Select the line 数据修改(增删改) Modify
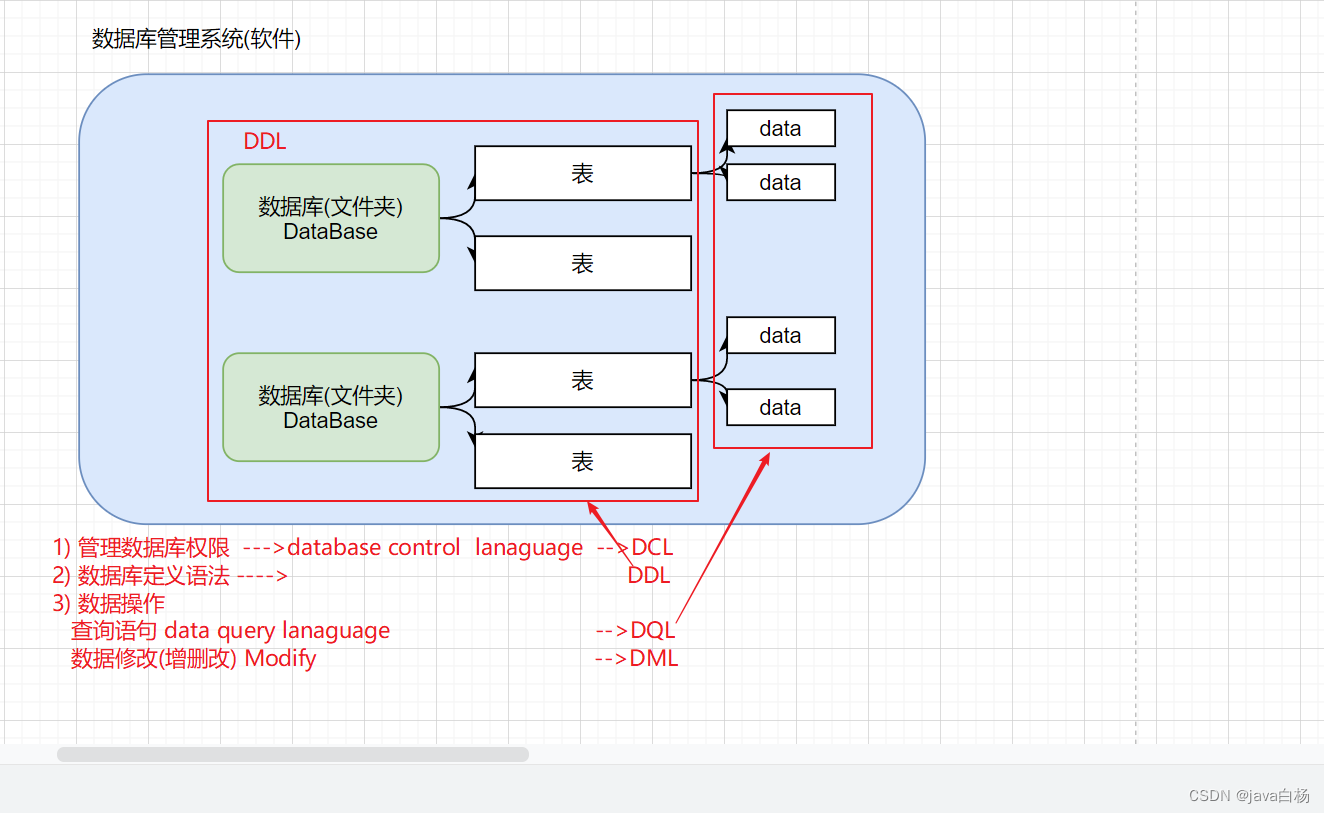This screenshot has height=813, width=1324. 194,659
